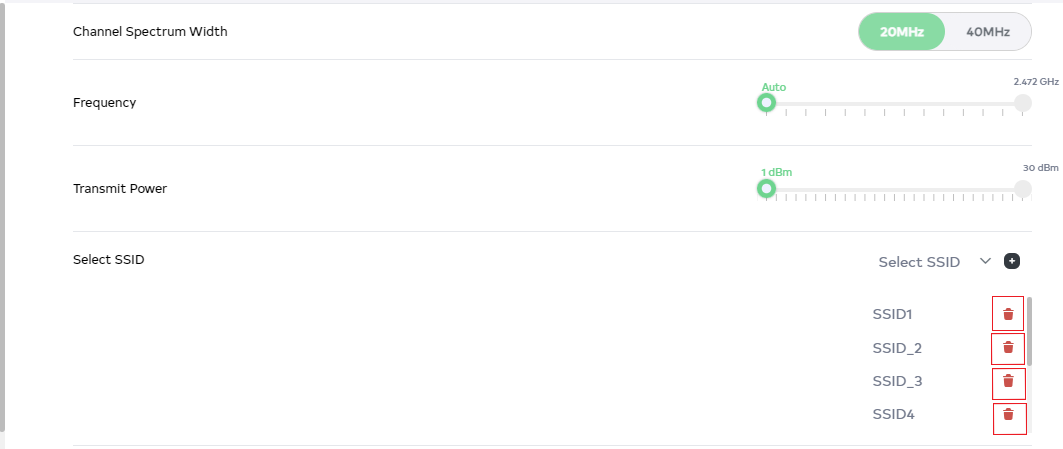Set Frequency slider to 2.472 GHz end
Image resolution: width=1063 pixels, height=449 pixels.
pos(1022,103)
